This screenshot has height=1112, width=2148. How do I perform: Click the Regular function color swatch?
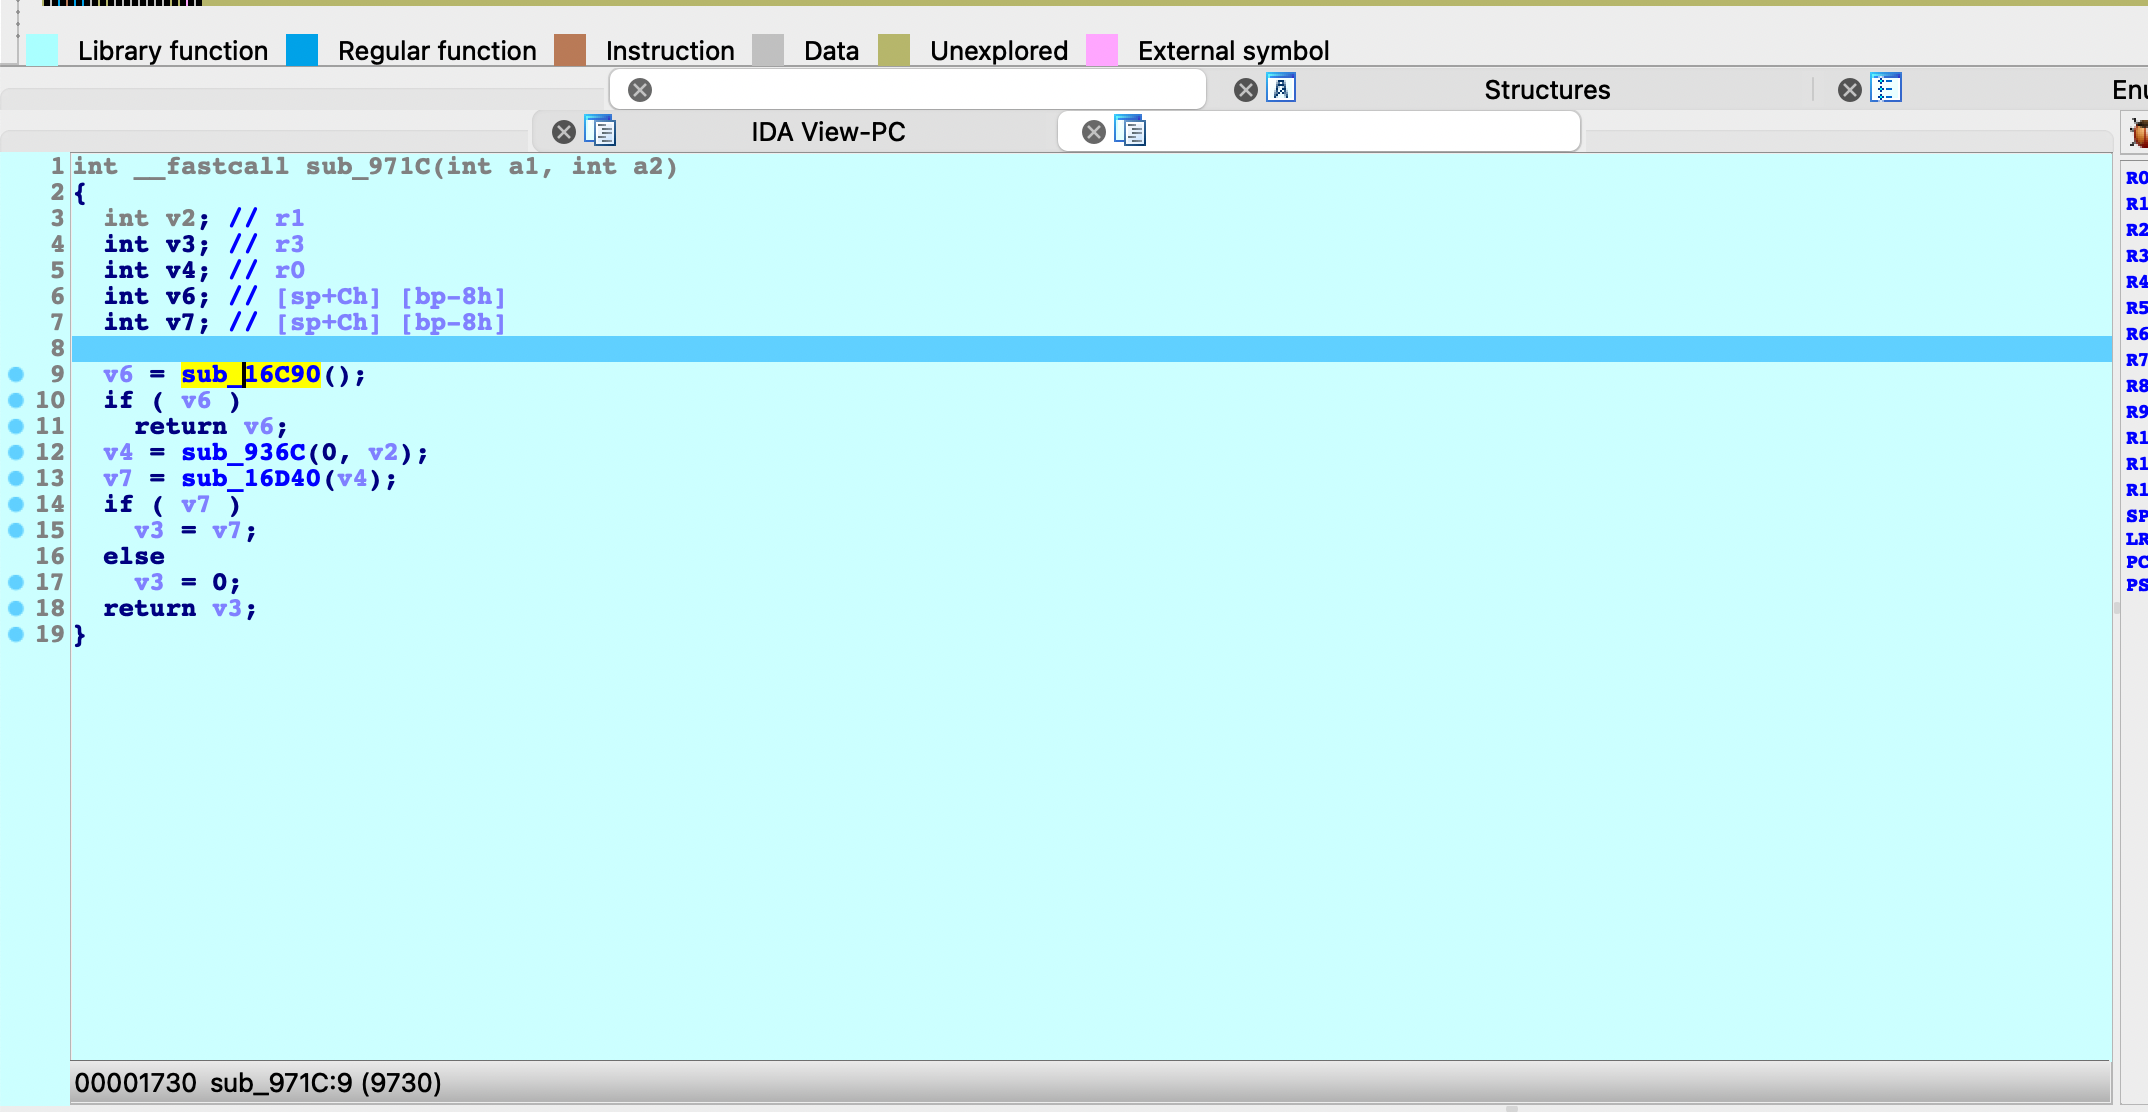[x=302, y=50]
